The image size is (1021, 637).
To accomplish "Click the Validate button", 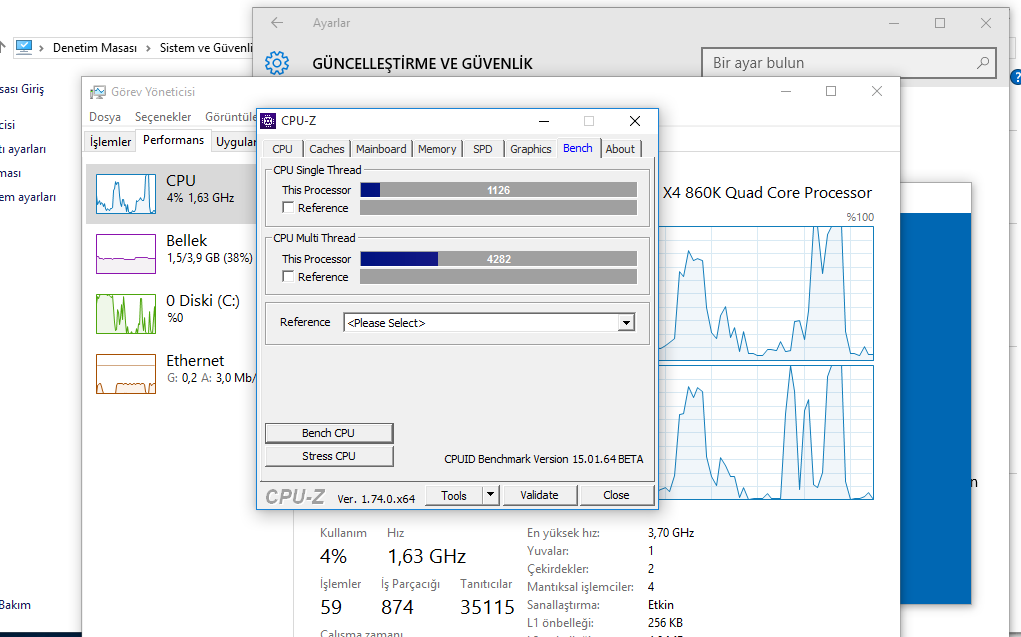I will click(539, 495).
